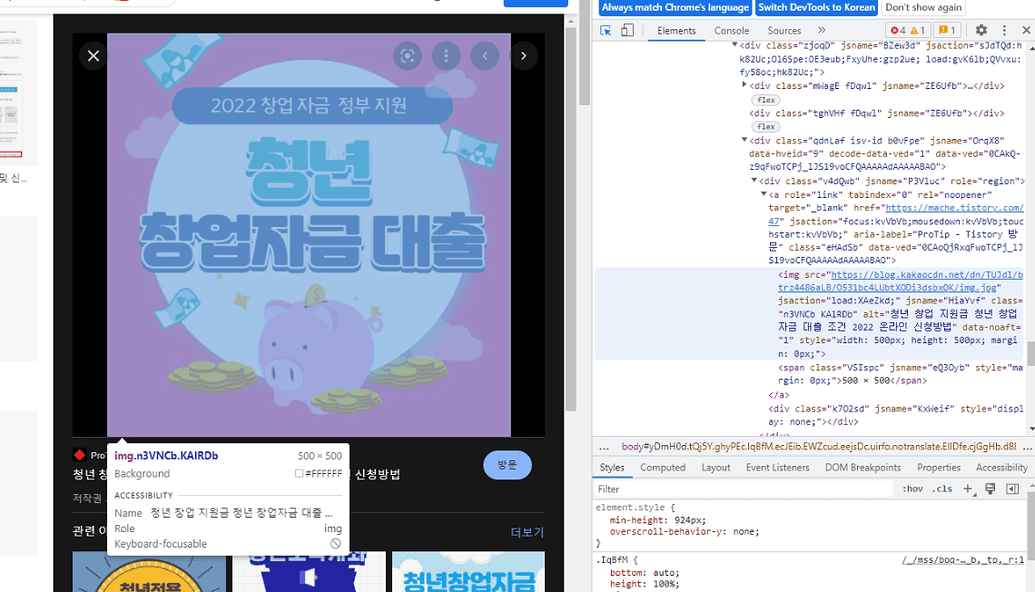This screenshot has height=592, width=1035.
Task: Toggle the .cls class editor
Action: (942, 489)
